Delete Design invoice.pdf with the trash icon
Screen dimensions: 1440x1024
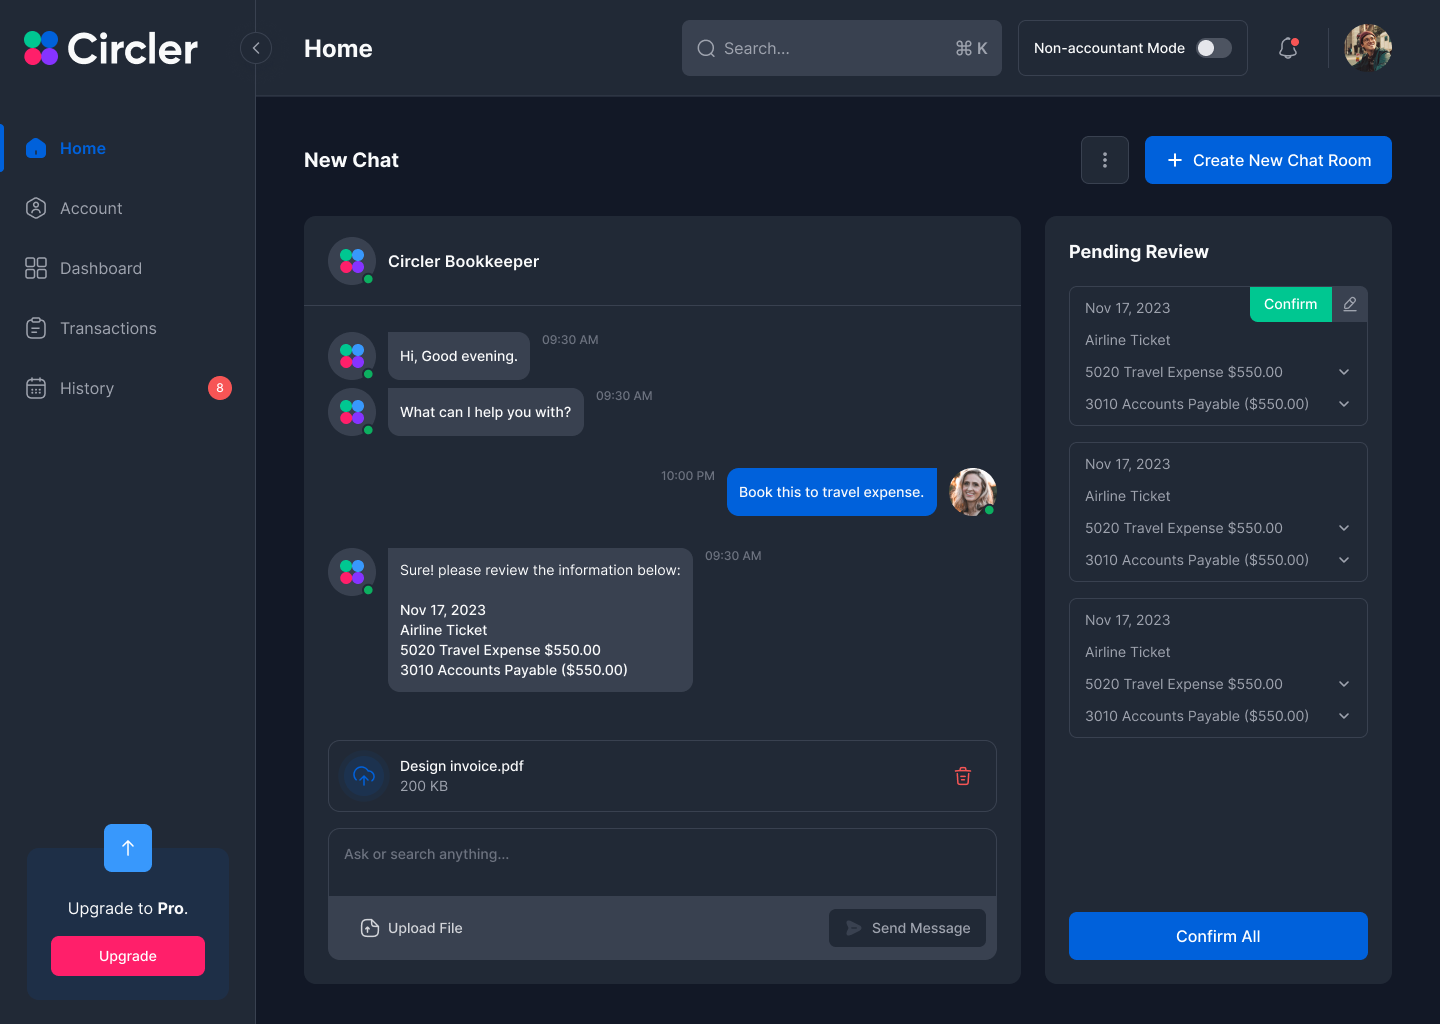[x=962, y=776]
